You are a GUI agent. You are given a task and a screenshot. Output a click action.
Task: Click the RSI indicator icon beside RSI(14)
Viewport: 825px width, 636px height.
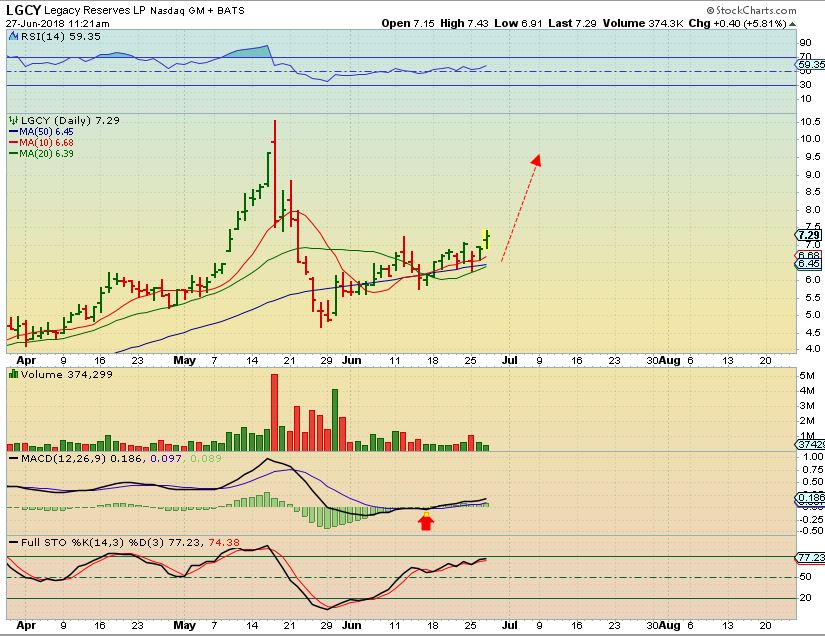pyautogui.click(x=14, y=36)
